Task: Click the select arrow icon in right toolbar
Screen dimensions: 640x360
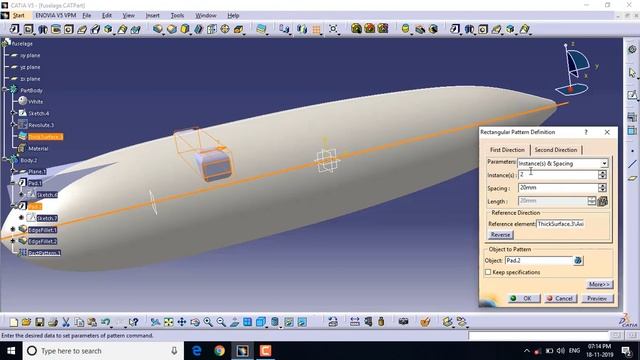Action: [632, 73]
